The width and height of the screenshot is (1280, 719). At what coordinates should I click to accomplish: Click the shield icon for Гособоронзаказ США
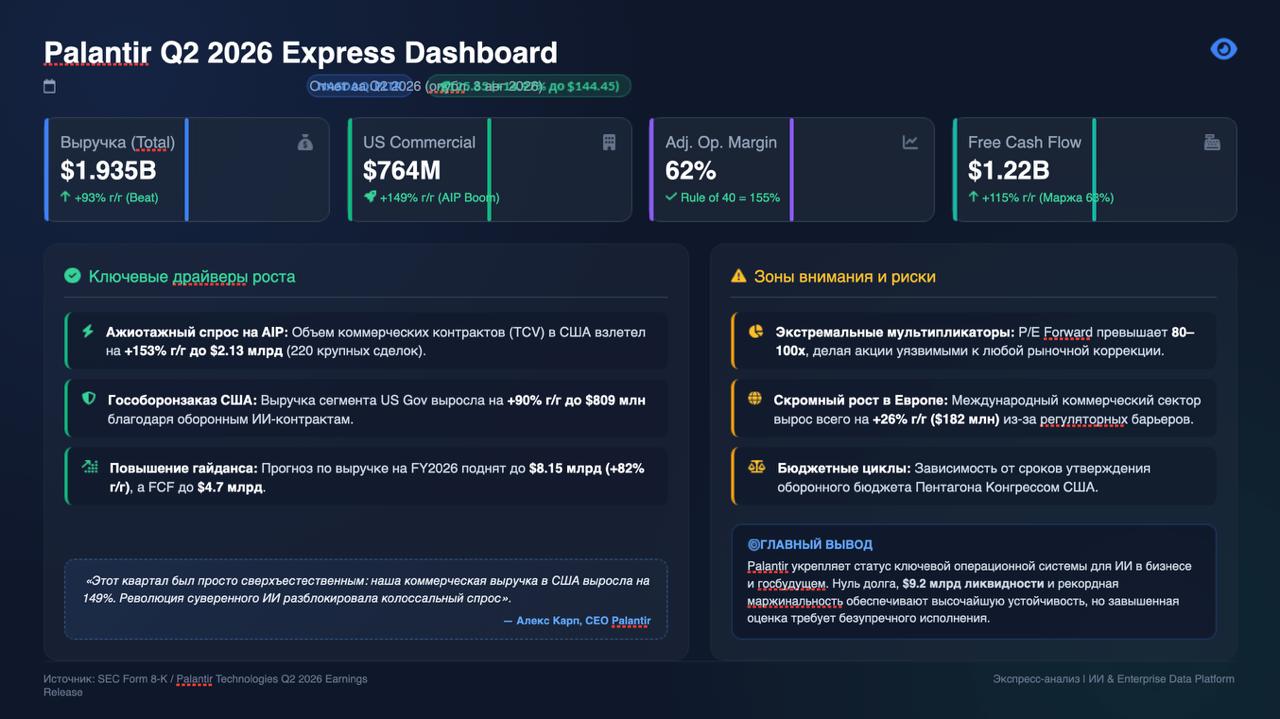point(89,399)
